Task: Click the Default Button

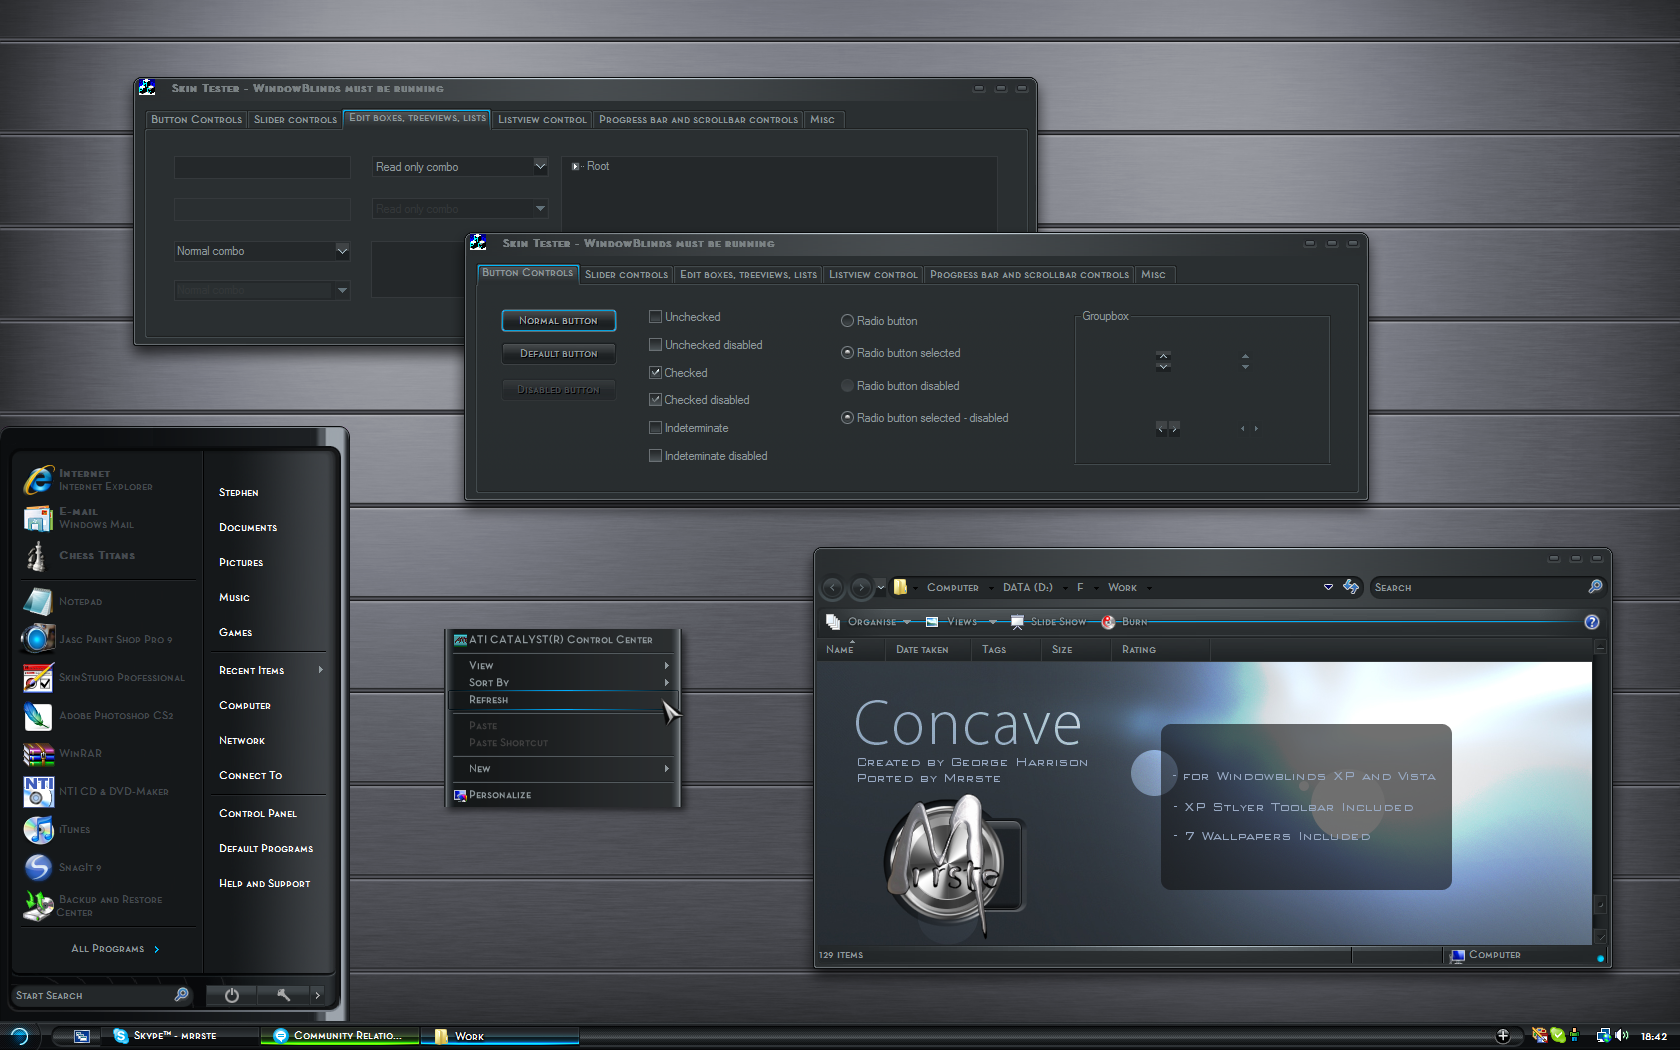Action: click(558, 354)
